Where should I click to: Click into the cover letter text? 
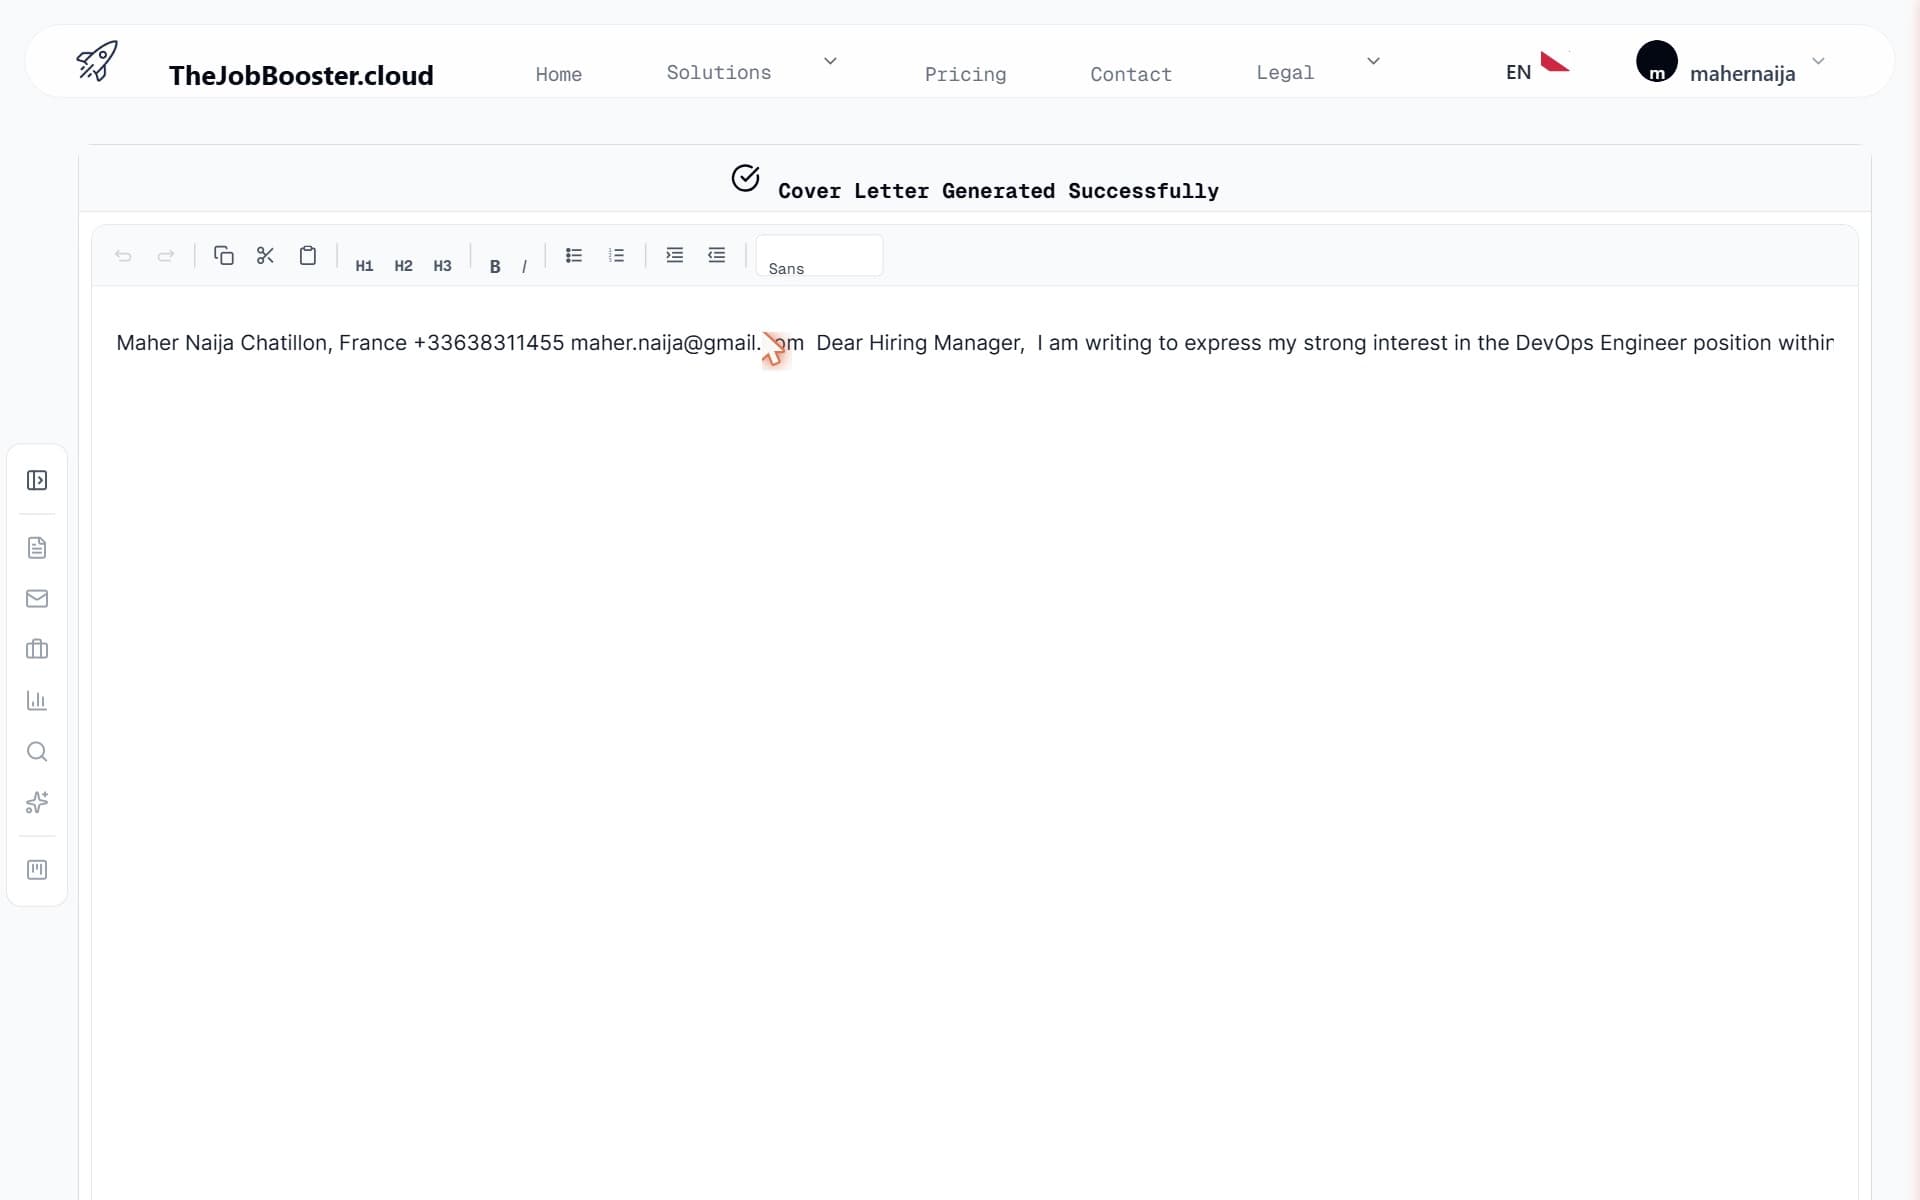[975, 343]
